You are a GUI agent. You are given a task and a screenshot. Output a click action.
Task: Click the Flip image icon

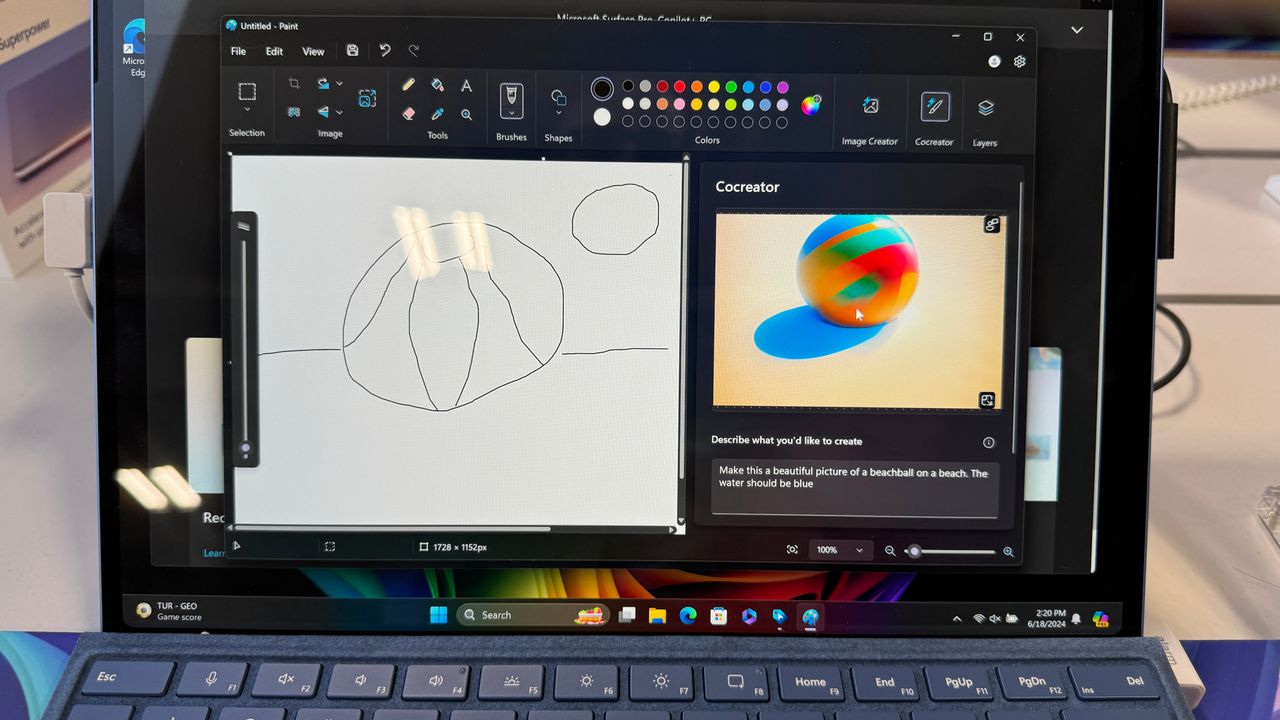pos(324,112)
